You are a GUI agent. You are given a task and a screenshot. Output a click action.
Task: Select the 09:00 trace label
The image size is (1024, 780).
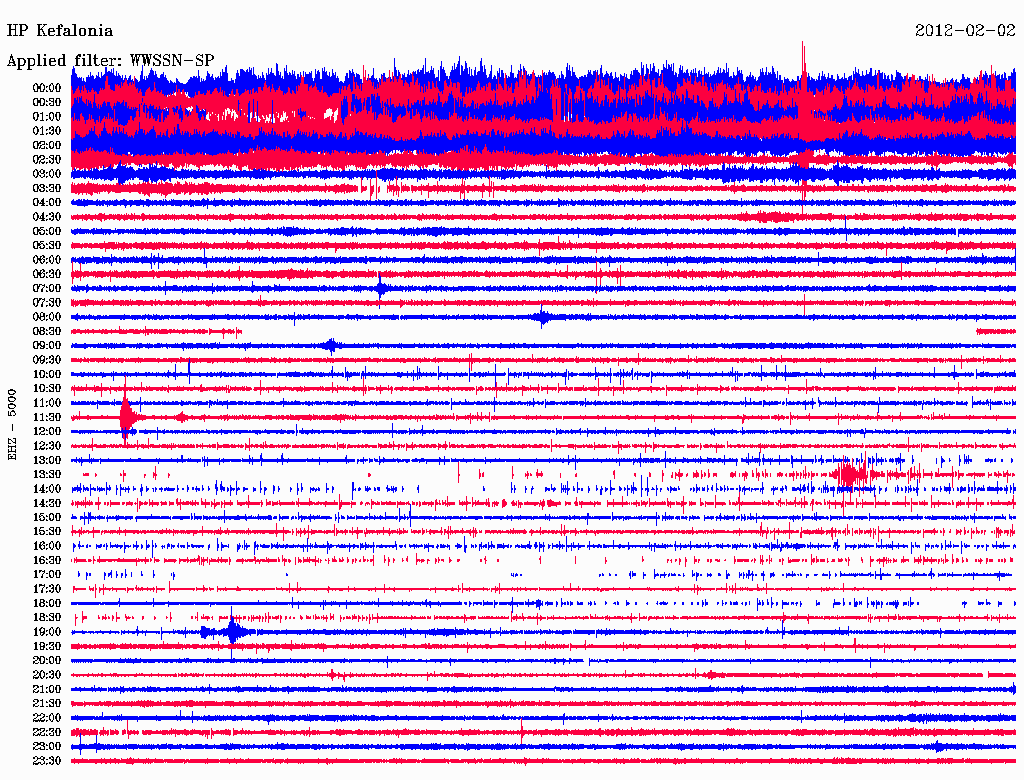46,346
